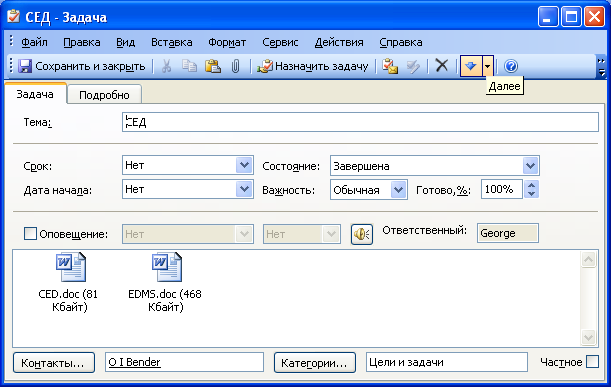
Task: Open the Действия menu
Action: pyautogui.click(x=339, y=42)
